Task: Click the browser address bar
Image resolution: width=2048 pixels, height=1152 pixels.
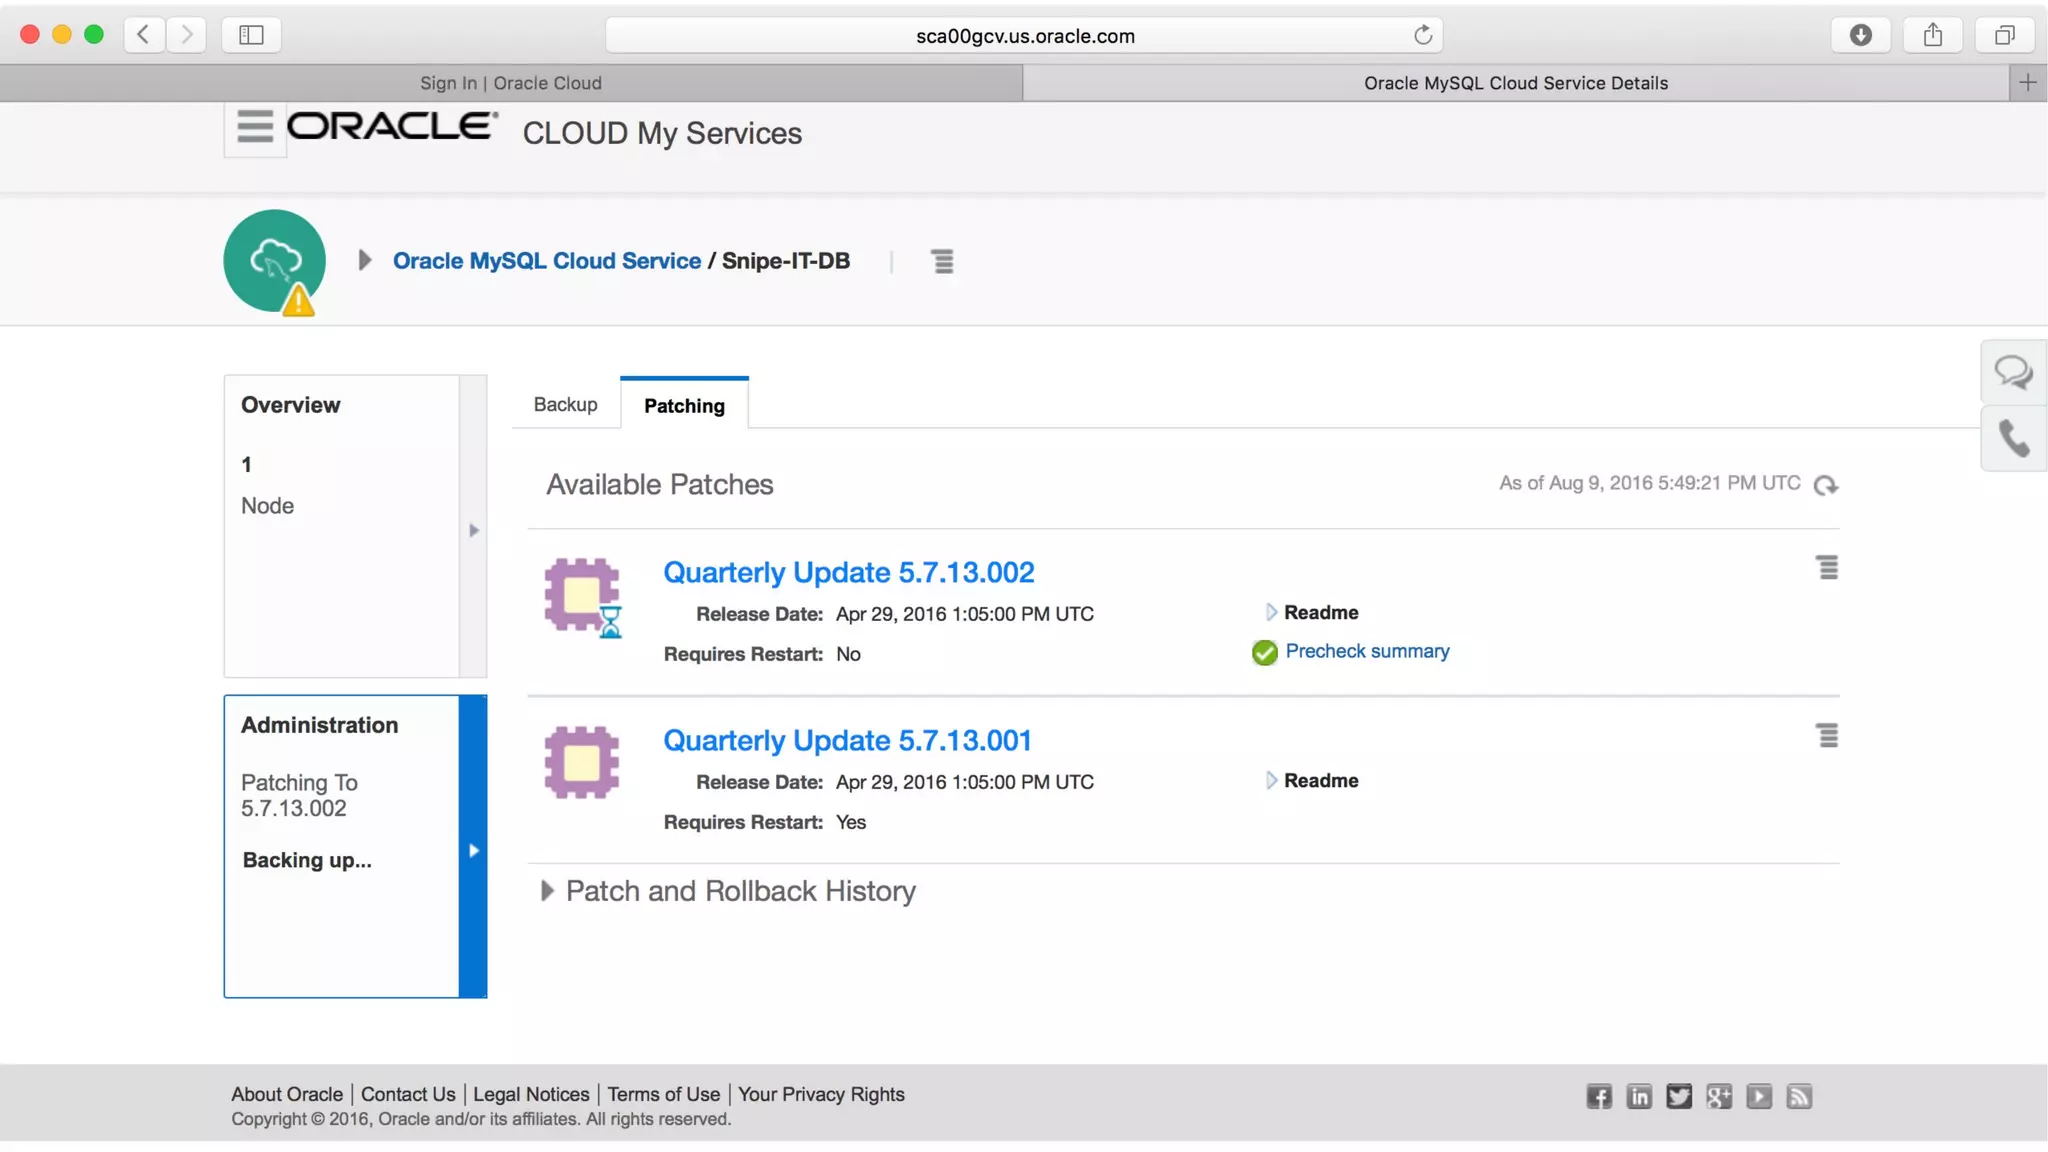Action: [x=1024, y=36]
